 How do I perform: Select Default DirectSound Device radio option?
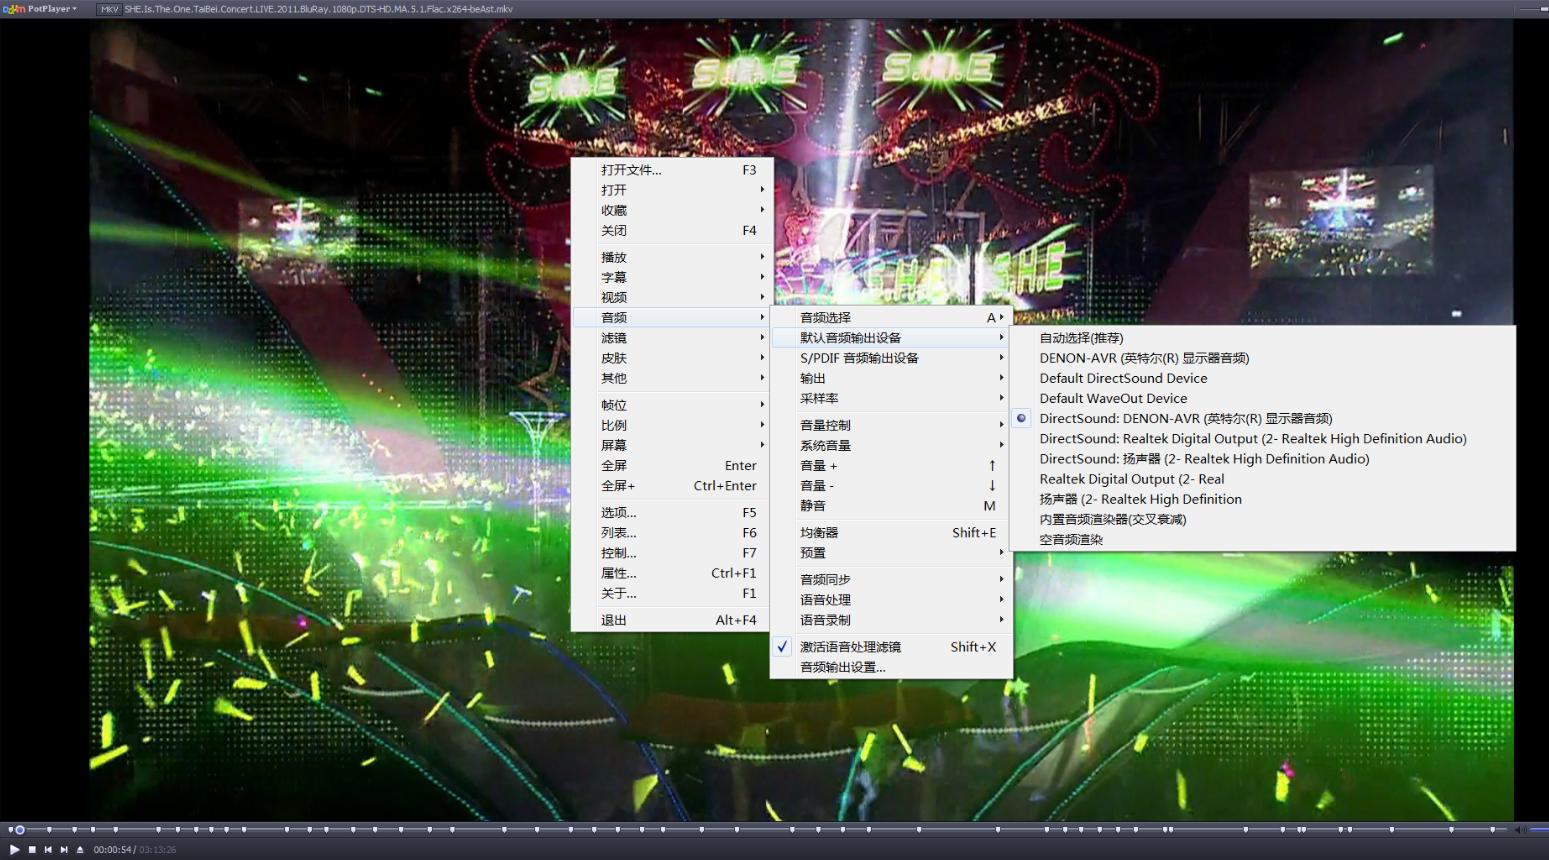pos(1123,378)
